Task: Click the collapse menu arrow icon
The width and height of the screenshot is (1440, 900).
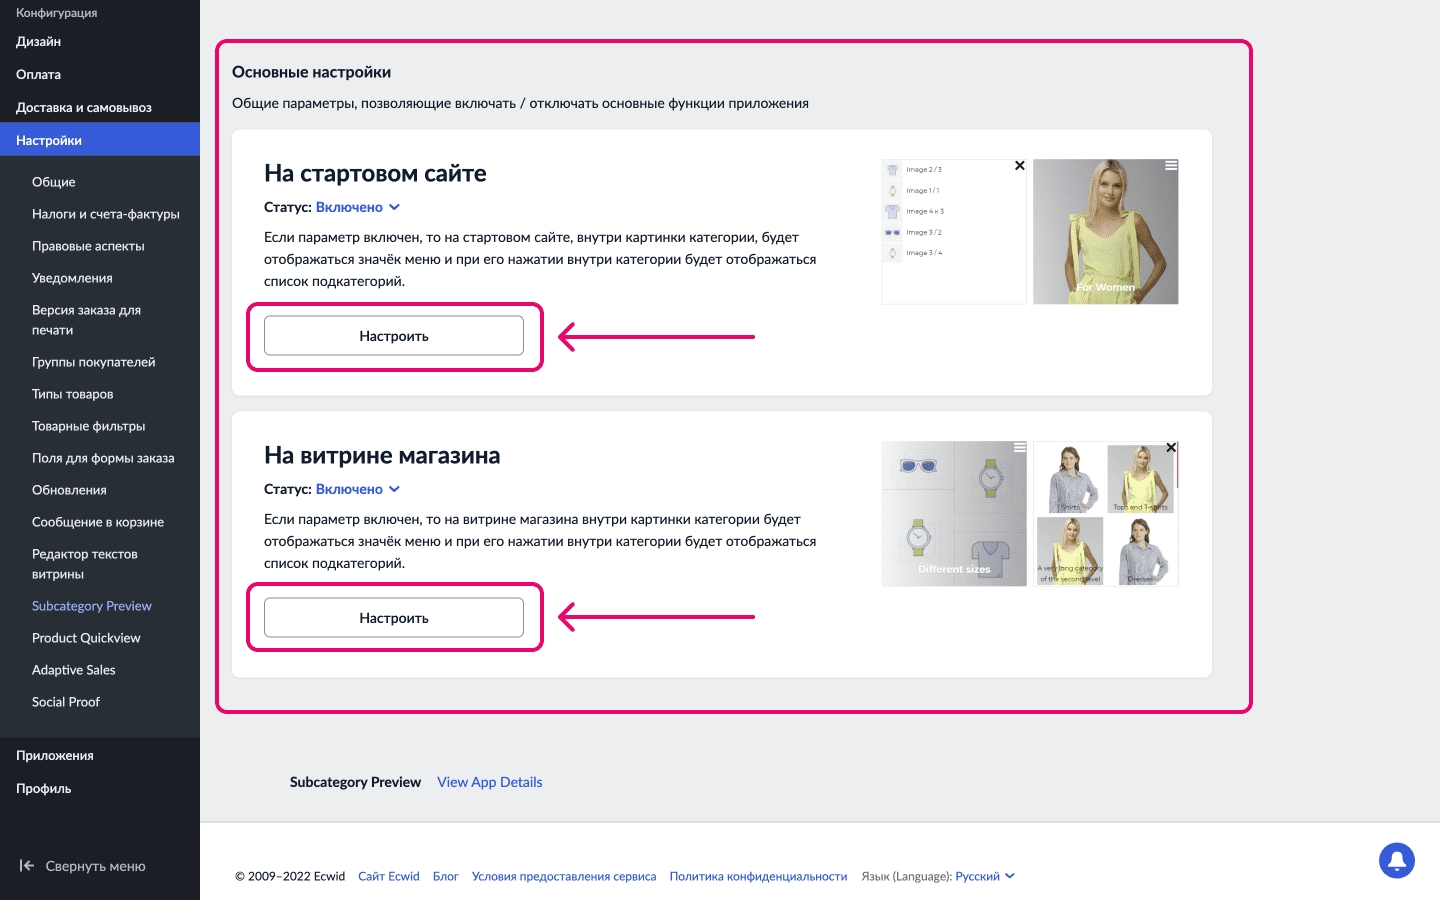Action: tap(27, 866)
